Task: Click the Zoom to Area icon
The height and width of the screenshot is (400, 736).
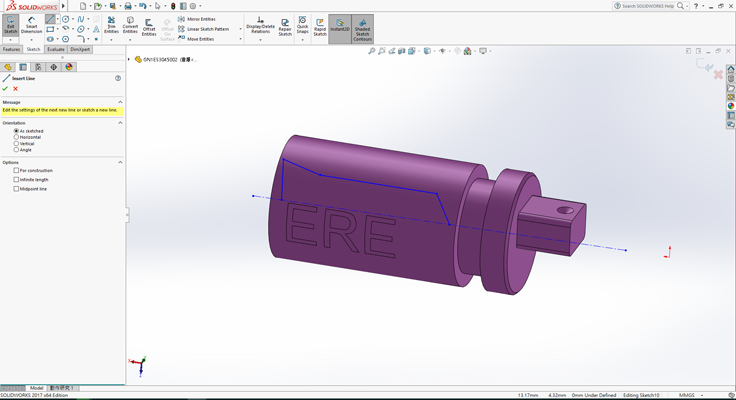Action: [x=382, y=51]
